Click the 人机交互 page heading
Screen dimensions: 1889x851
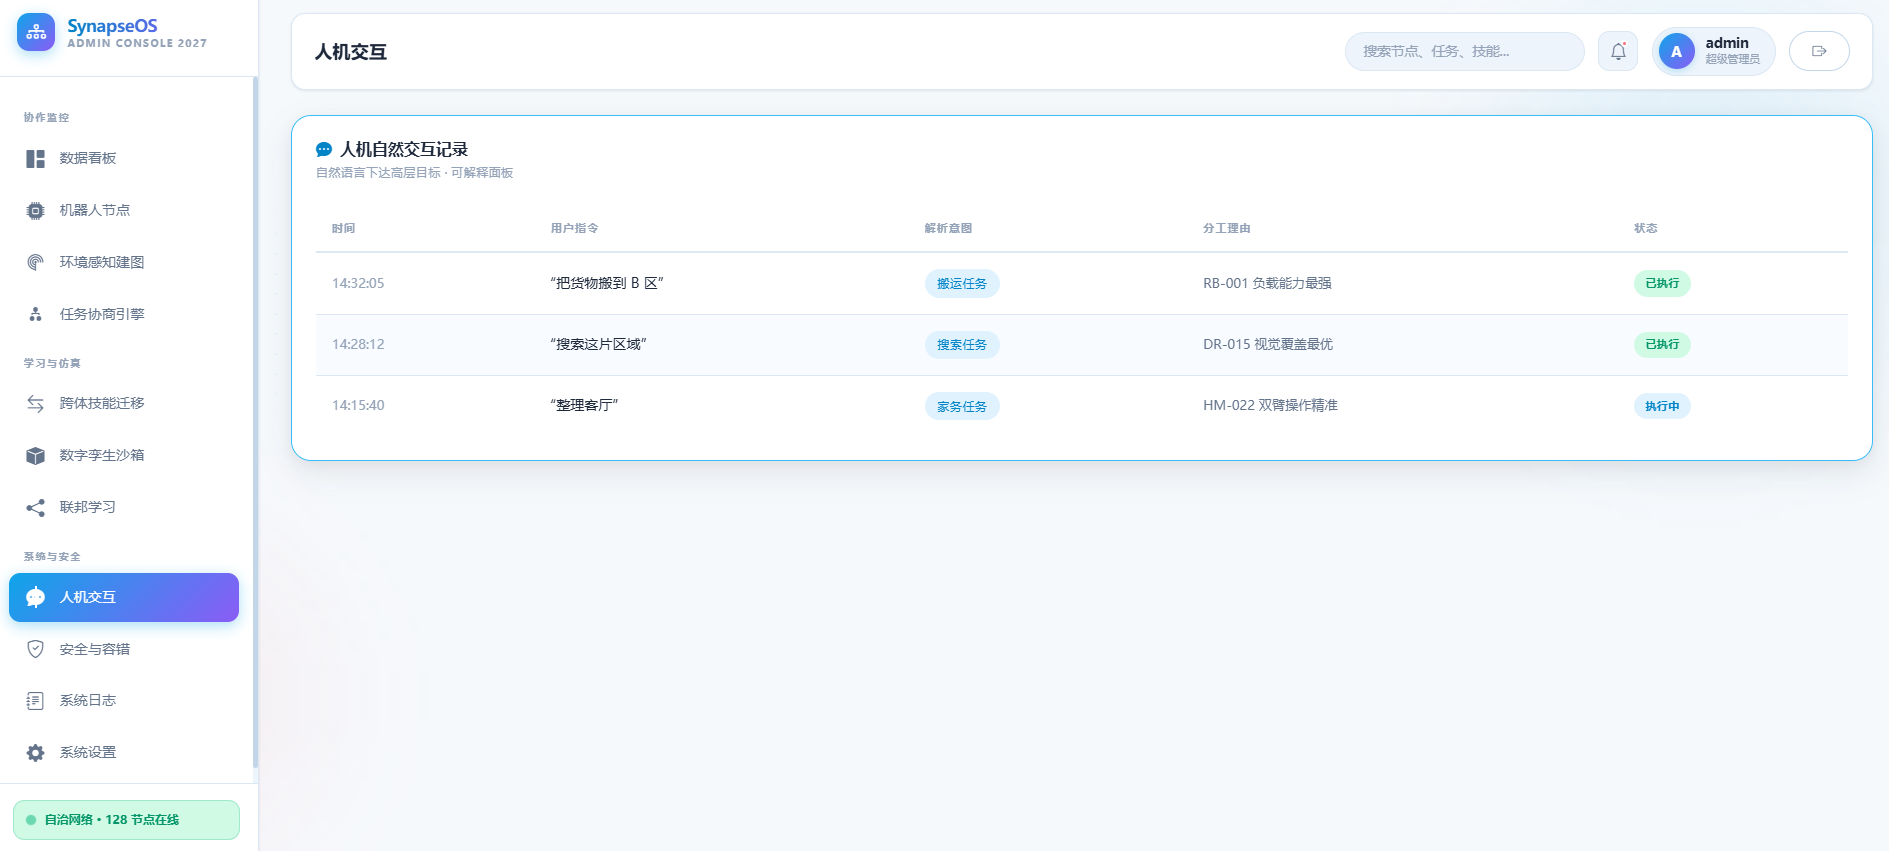pos(351,52)
